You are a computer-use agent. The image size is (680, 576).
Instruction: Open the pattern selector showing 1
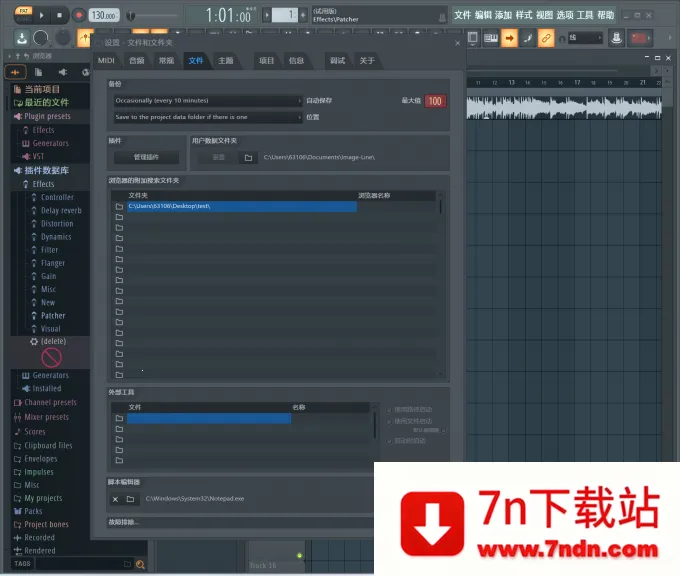click(x=284, y=15)
